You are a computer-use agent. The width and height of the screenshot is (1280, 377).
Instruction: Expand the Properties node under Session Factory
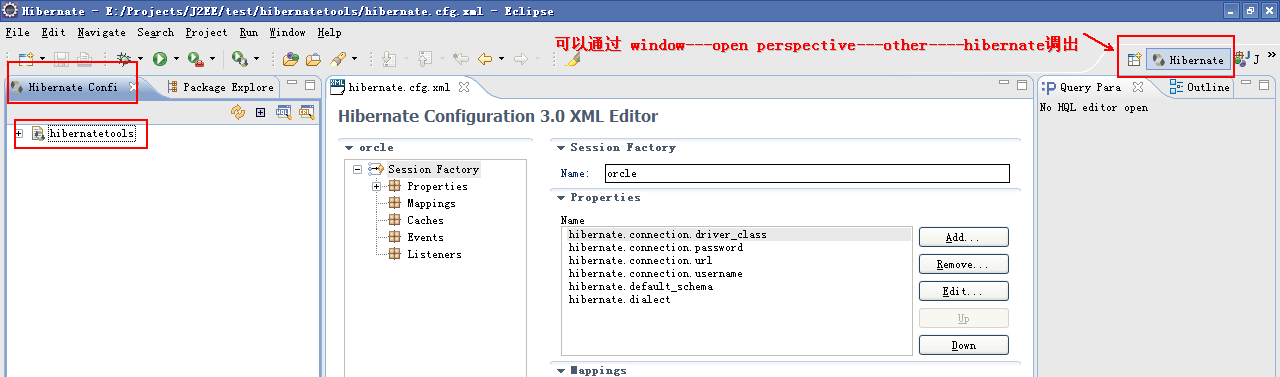point(376,186)
